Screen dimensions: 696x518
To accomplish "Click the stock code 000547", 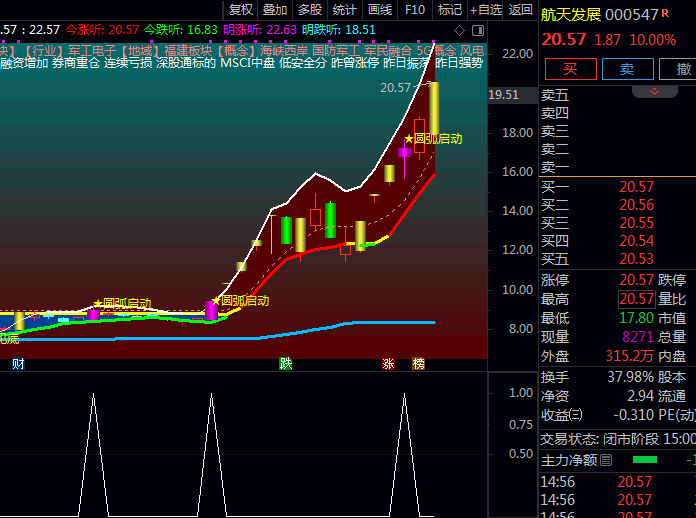I will click(x=631, y=15).
